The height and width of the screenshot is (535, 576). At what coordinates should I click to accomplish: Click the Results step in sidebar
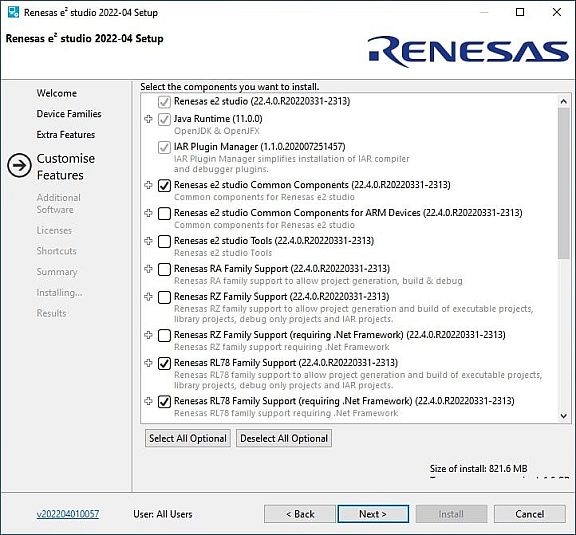point(51,313)
